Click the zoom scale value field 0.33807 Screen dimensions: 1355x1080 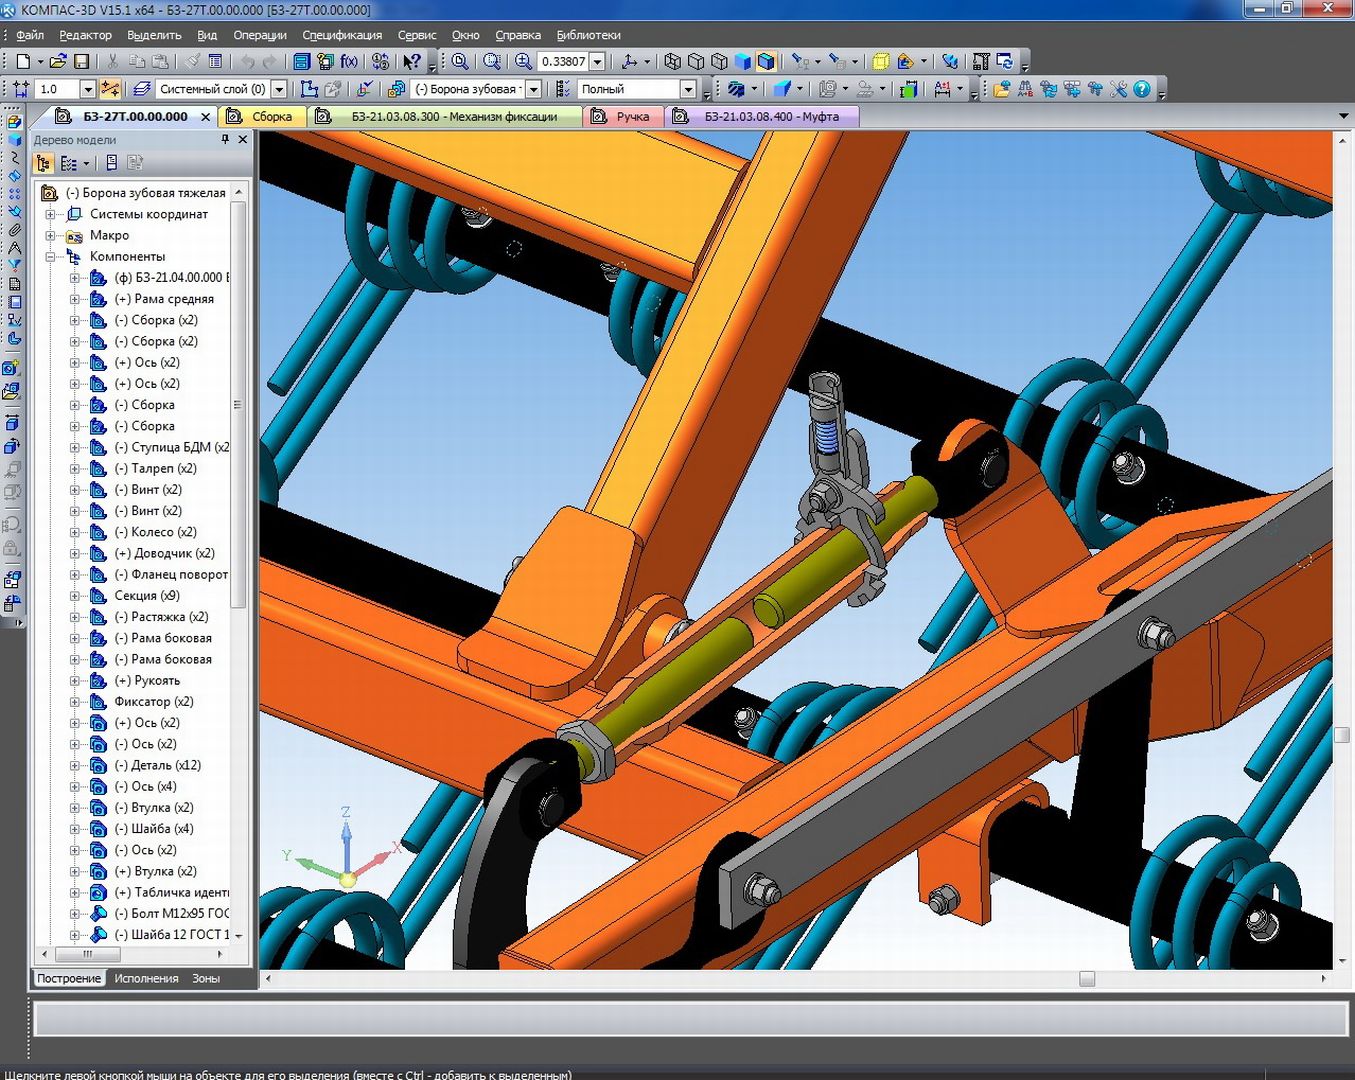(562, 62)
